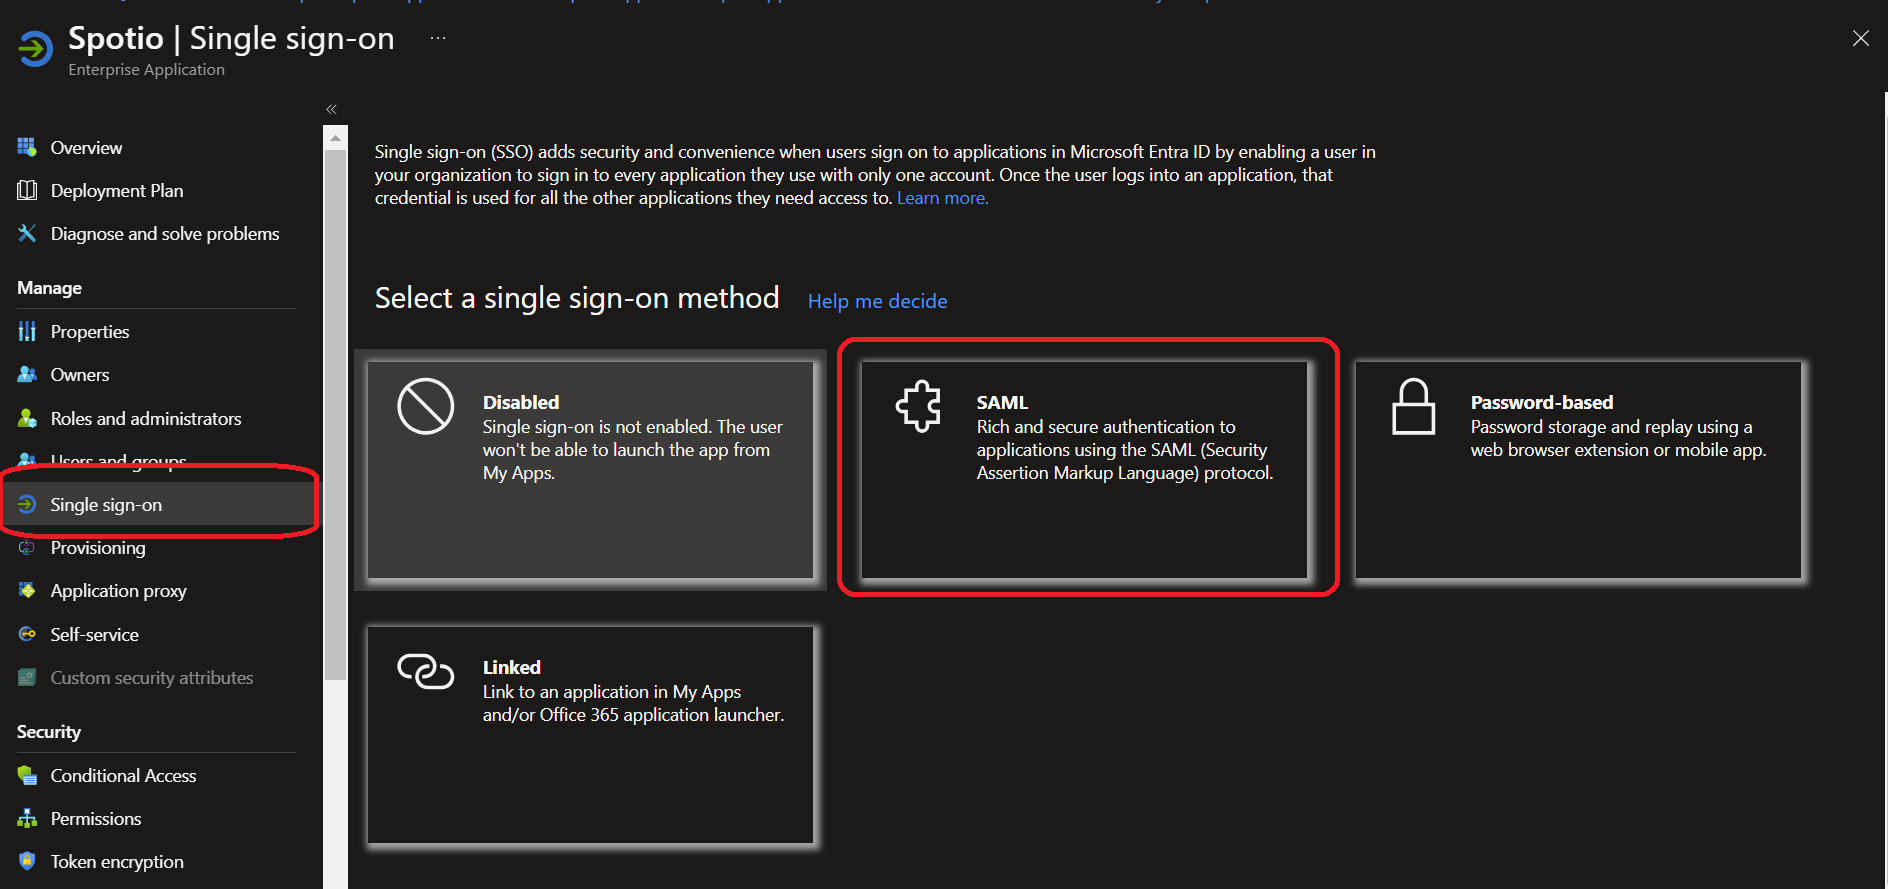Click the Disabled prohibition circle icon
The height and width of the screenshot is (889, 1888).
click(426, 406)
